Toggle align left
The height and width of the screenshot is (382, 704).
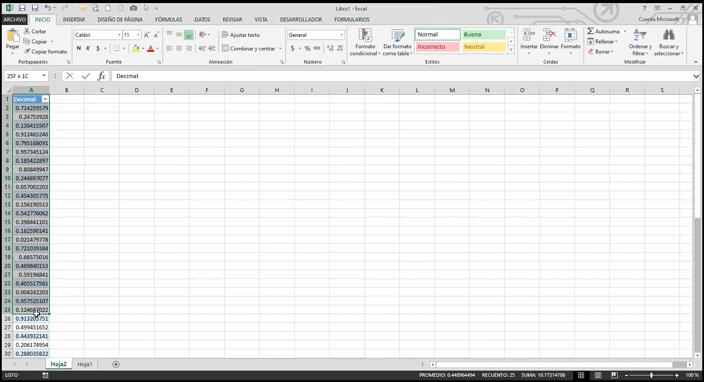(169, 48)
